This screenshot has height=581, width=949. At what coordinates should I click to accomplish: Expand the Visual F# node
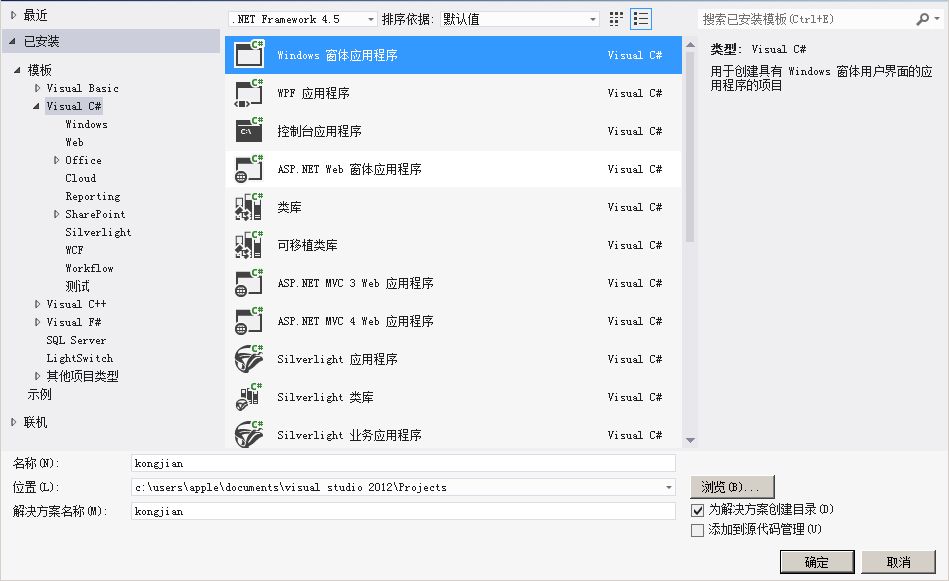pos(38,323)
